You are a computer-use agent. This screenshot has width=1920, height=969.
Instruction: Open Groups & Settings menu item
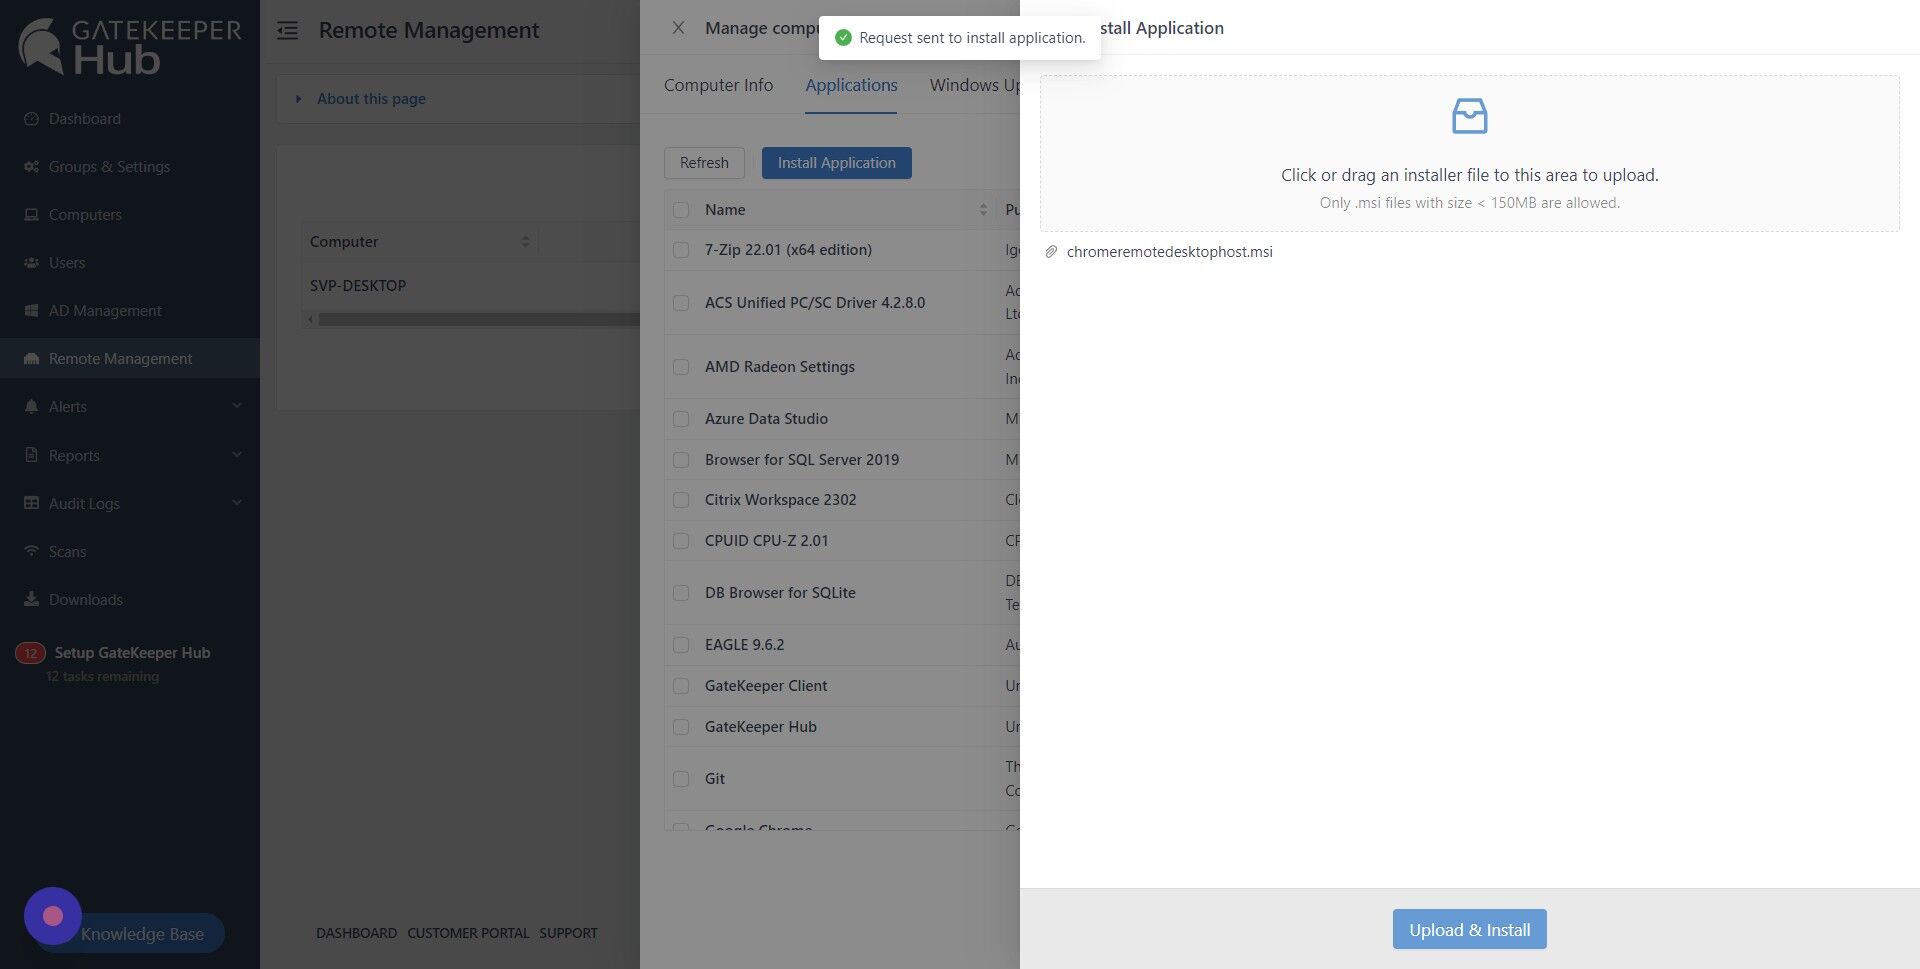[x=109, y=167]
